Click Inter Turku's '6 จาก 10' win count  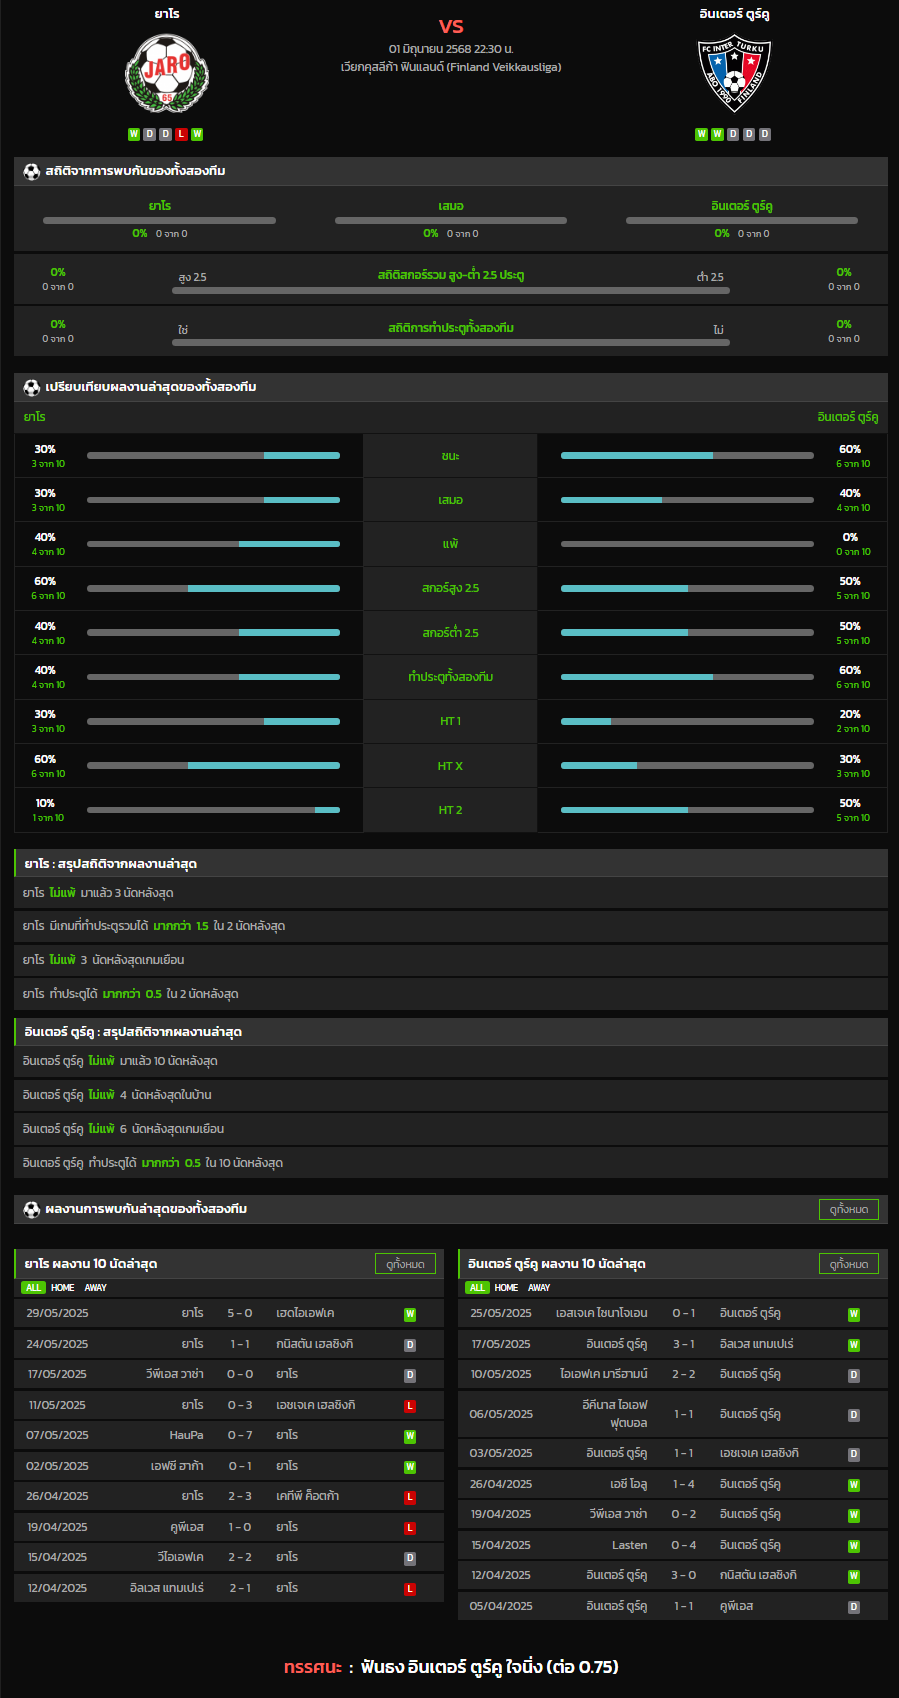853,464
